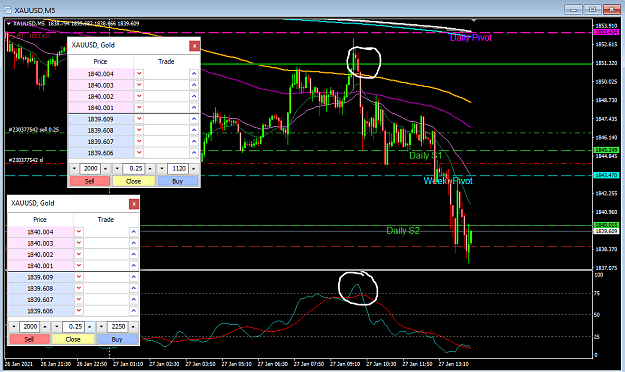
Task: Click Trade column header in 2250 panel
Action: (106, 220)
